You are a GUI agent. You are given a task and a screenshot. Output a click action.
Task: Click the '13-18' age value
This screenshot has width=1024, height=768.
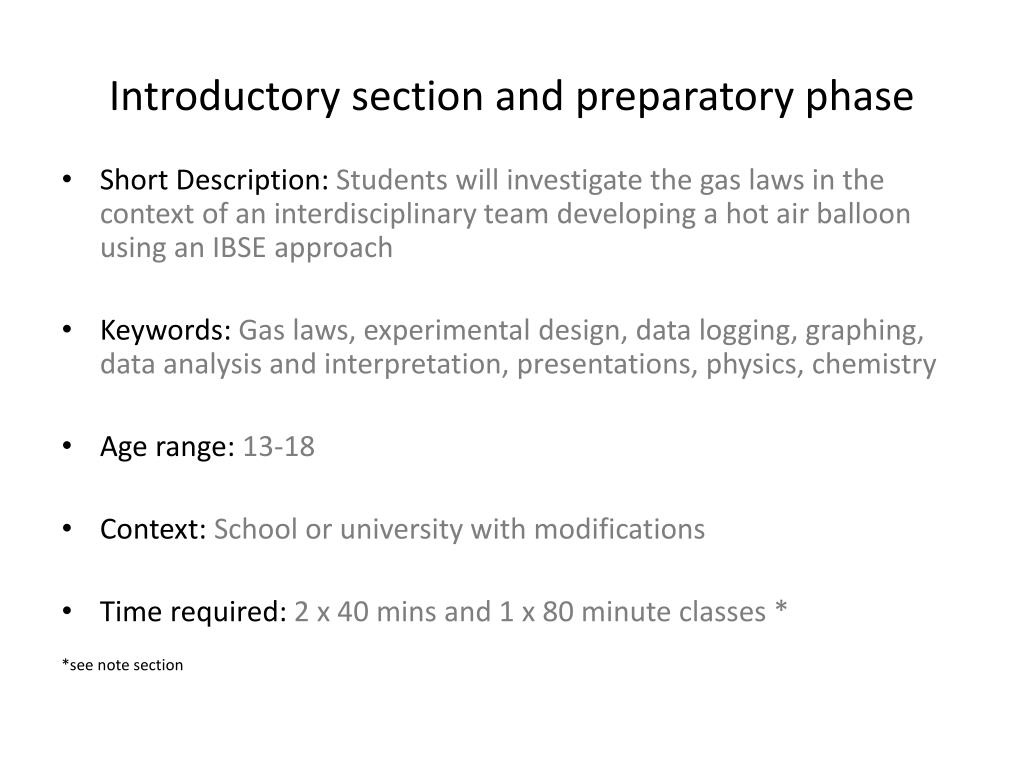click(278, 447)
